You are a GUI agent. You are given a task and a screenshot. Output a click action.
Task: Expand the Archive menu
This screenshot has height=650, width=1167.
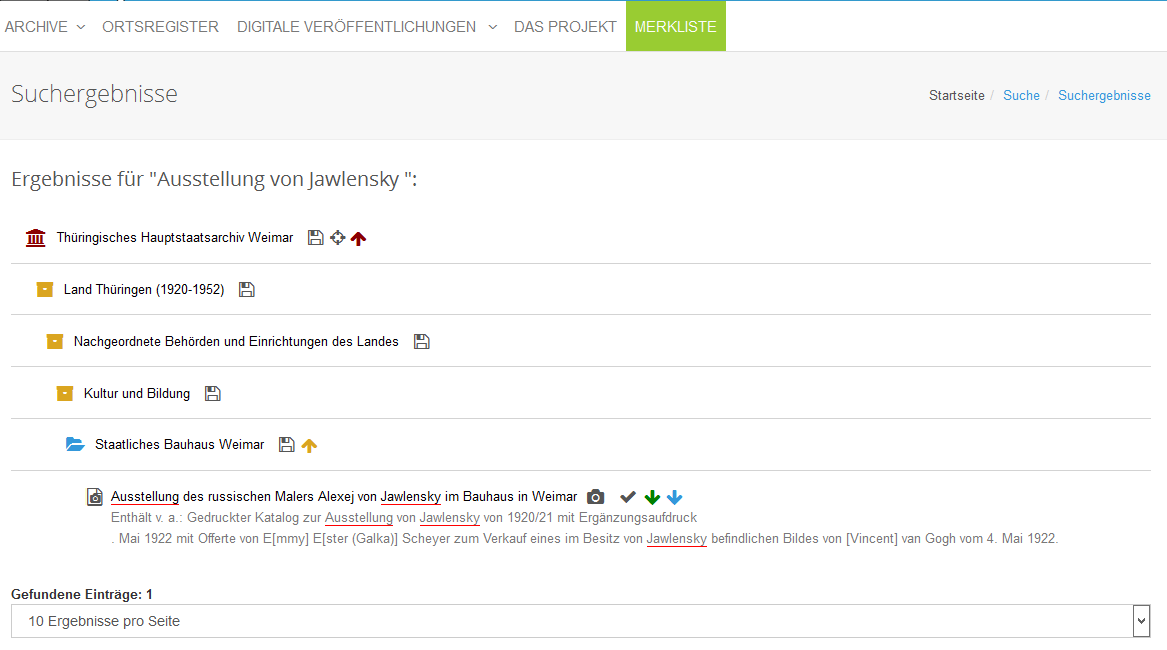click(x=45, y=27)
